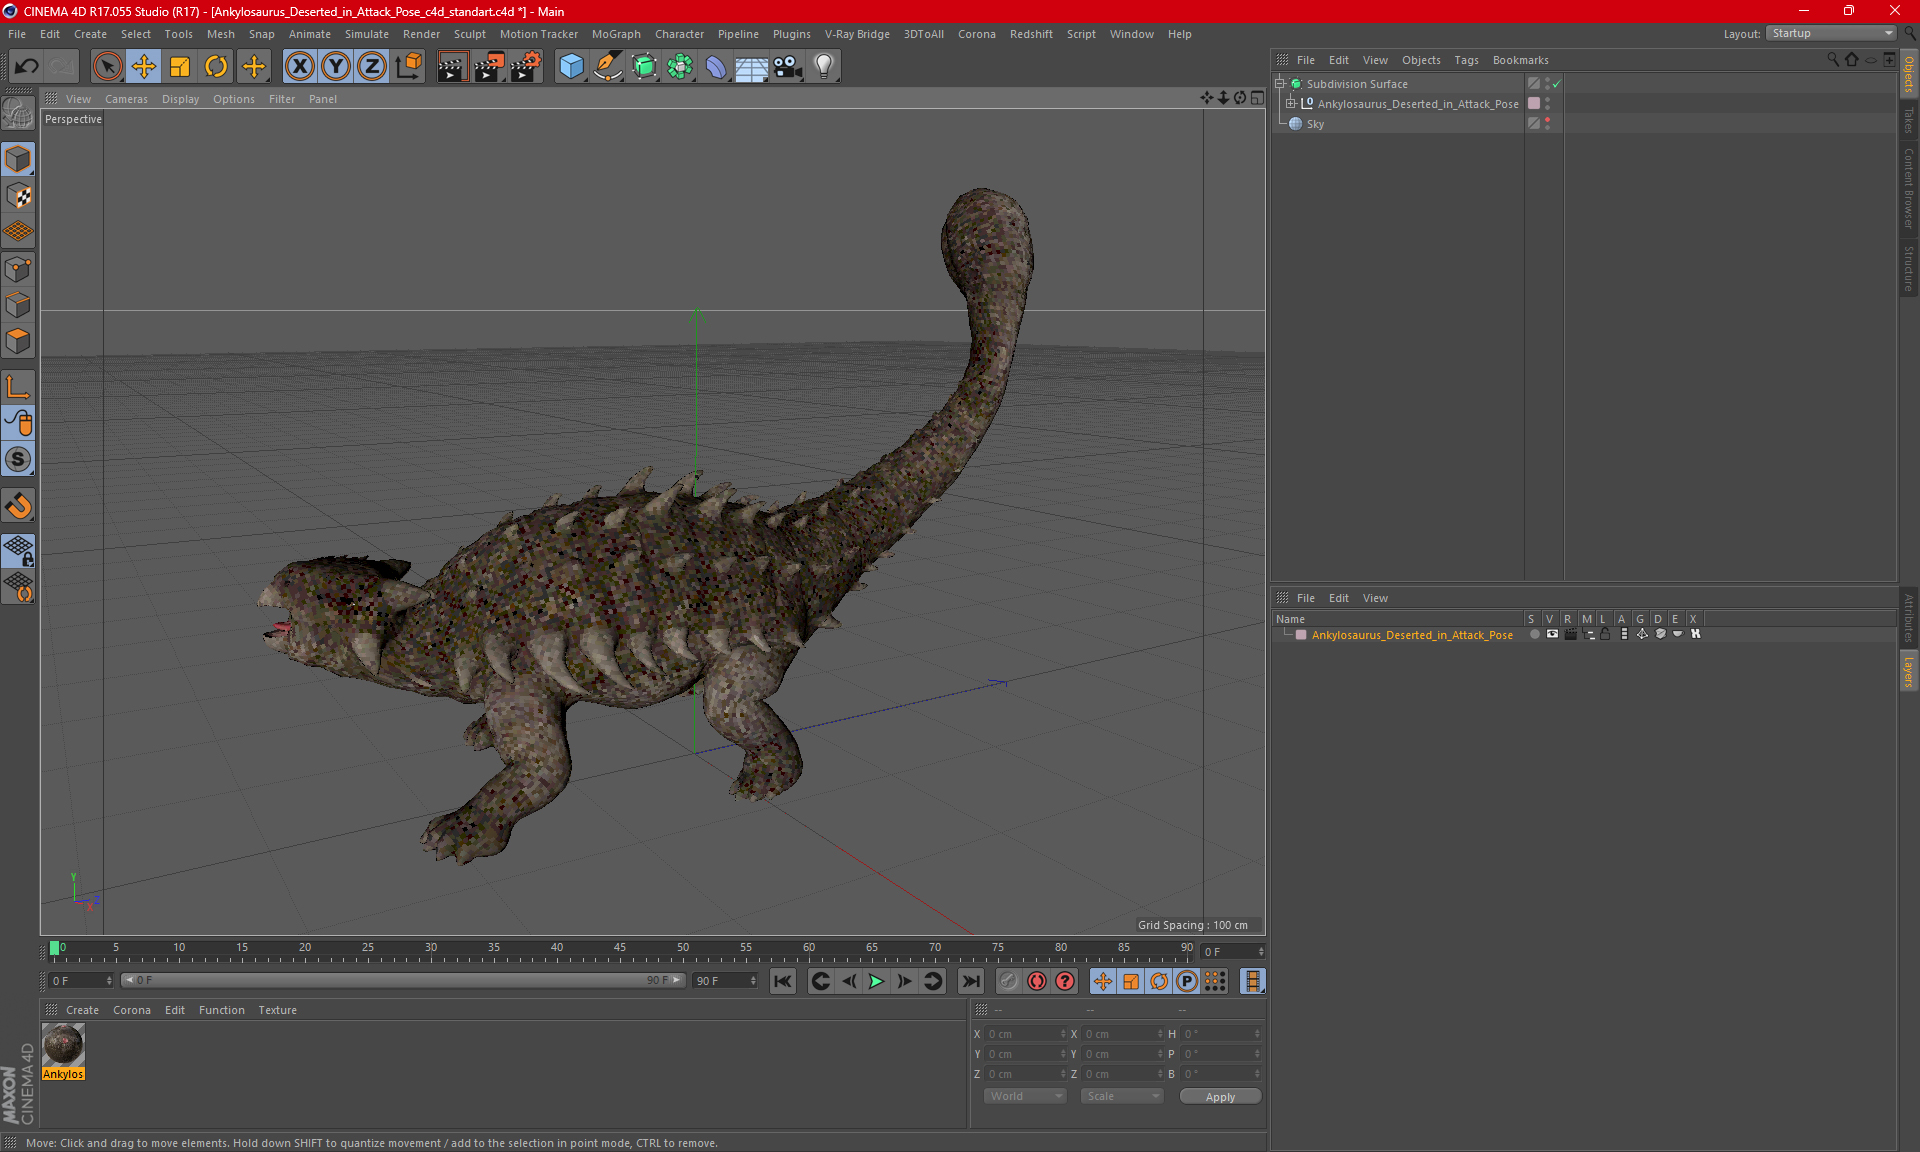1920x1152 pixels.
Task: Toggle Sky visibility dots
Action: [x=1547, y=124]
